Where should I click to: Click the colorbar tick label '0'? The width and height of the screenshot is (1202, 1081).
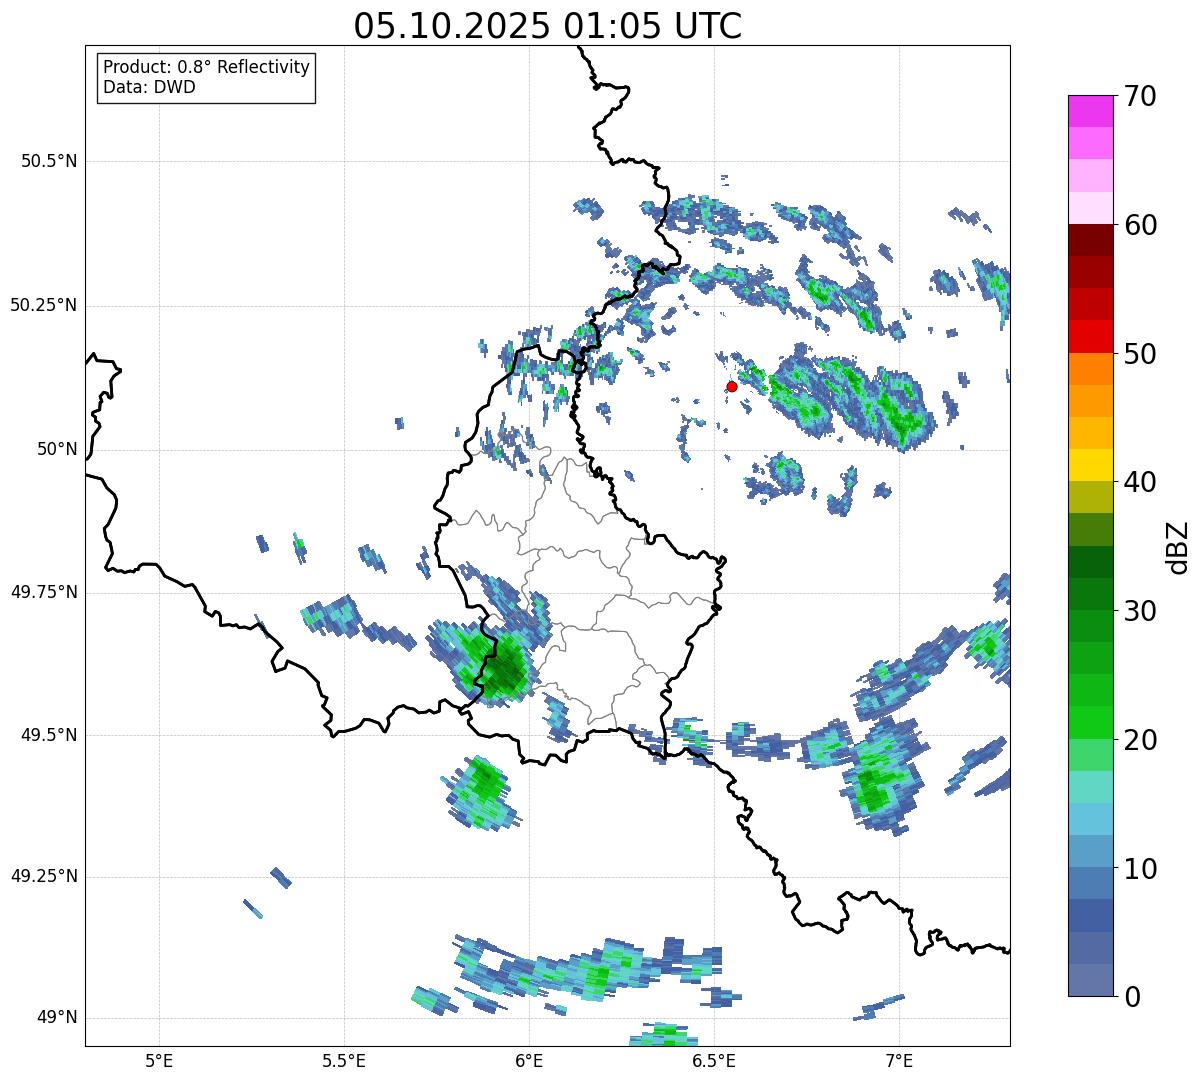1133,997
